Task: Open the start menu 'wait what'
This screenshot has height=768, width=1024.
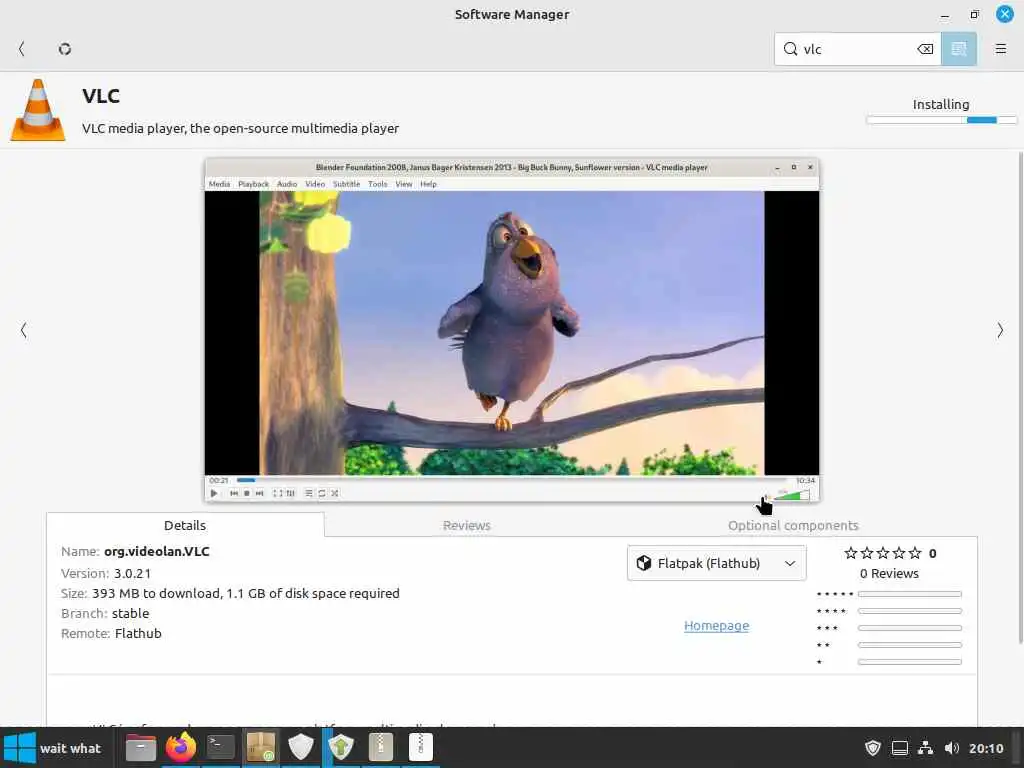Action: pos(54,748)
